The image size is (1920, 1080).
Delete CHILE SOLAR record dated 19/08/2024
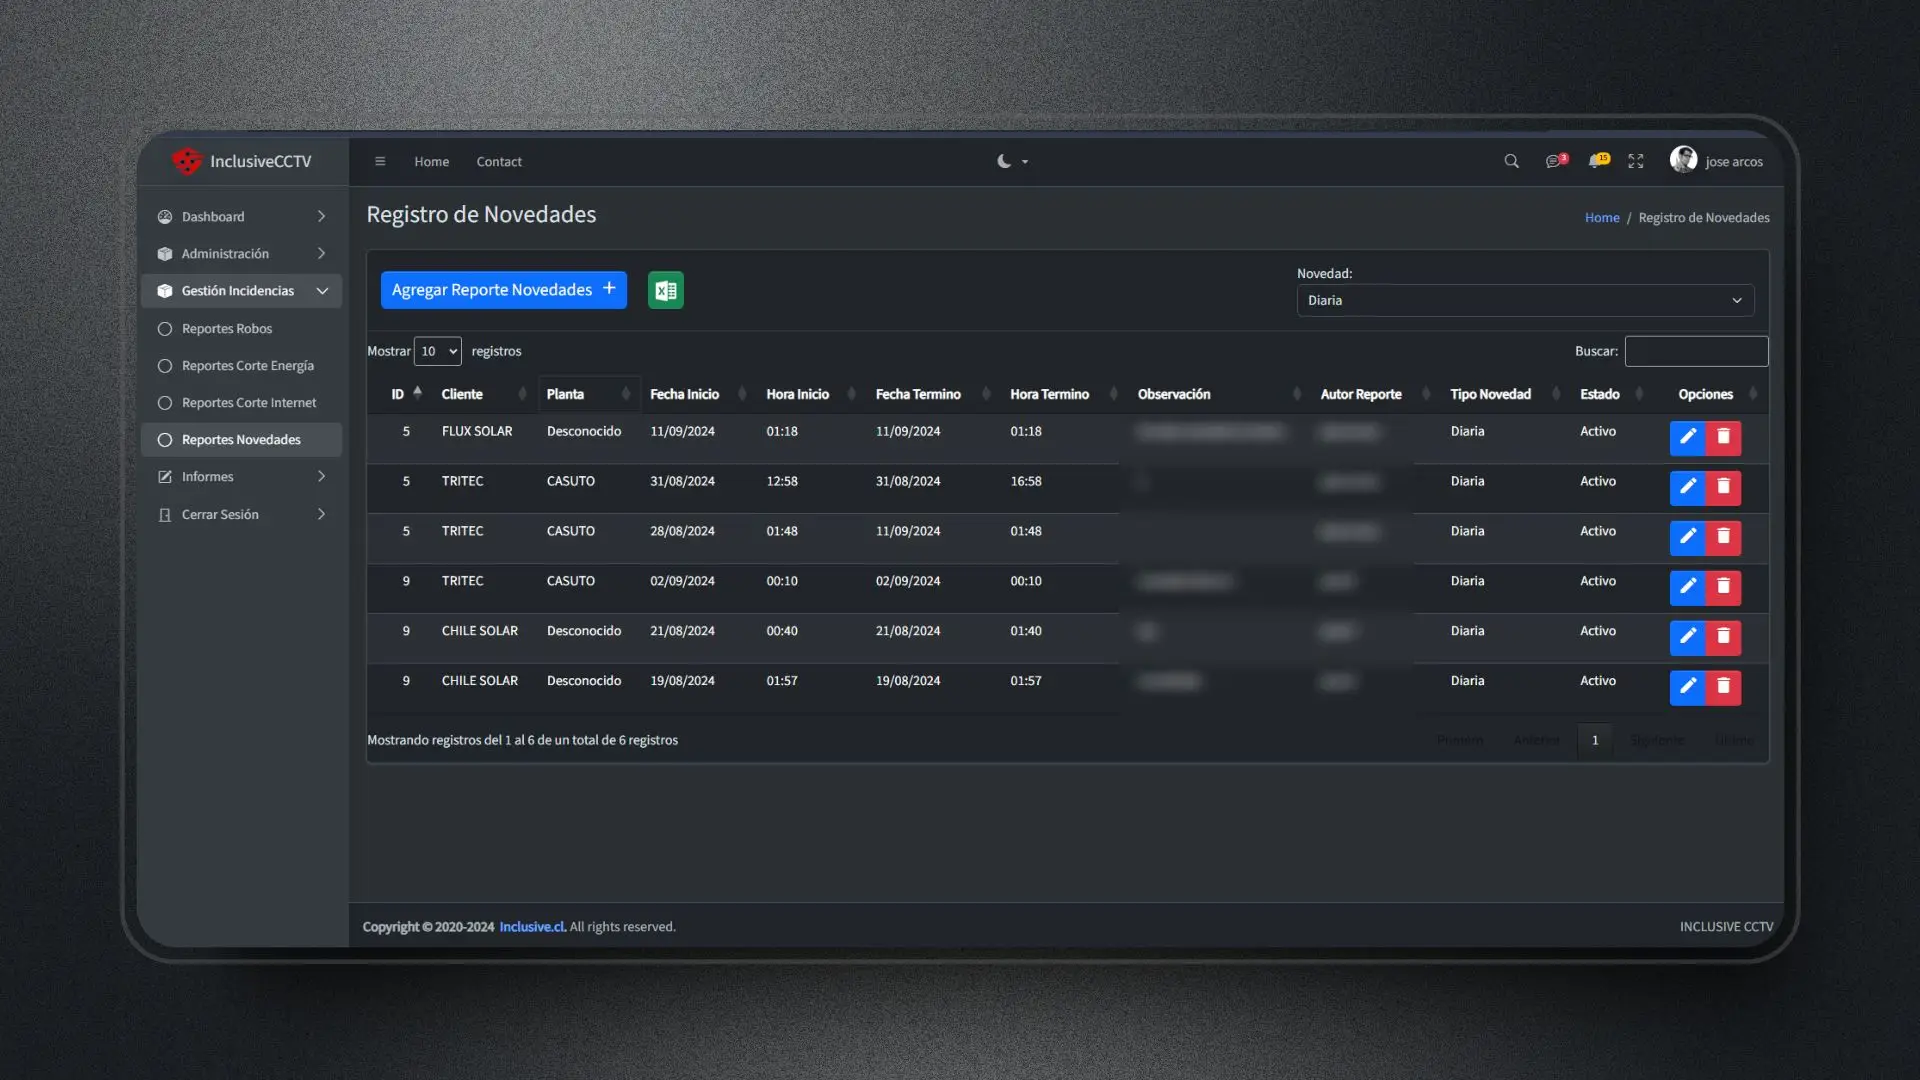(1723, 687)
